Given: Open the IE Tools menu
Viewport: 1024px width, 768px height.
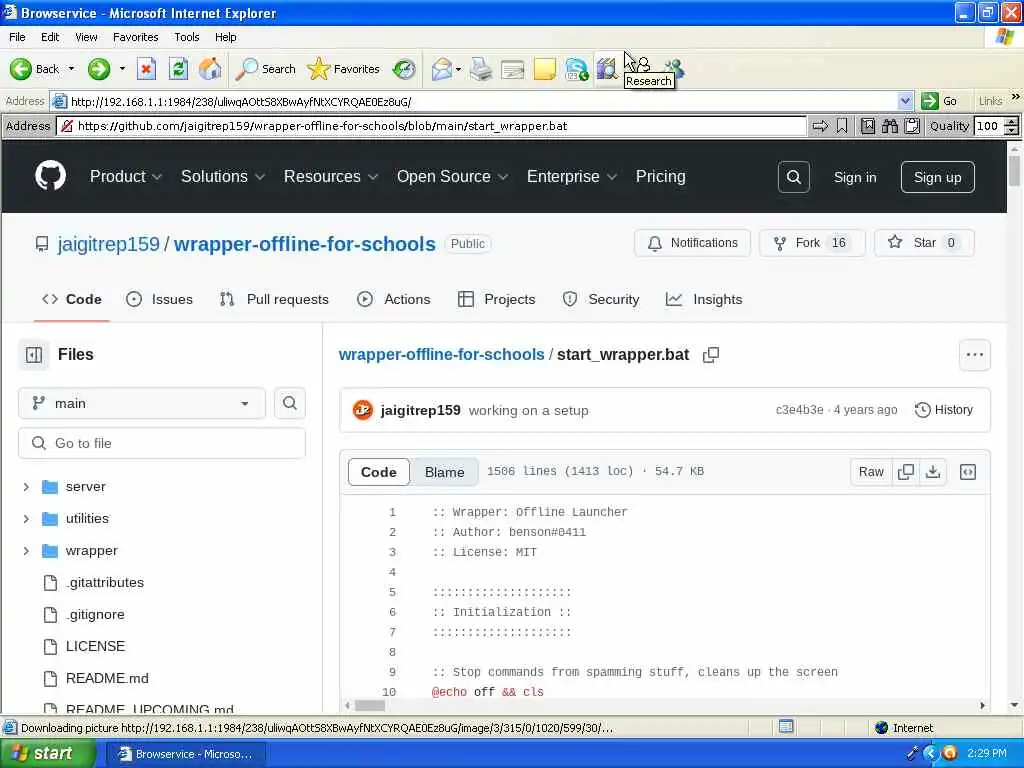Looking at the screenshot, I should coord(186,37).
